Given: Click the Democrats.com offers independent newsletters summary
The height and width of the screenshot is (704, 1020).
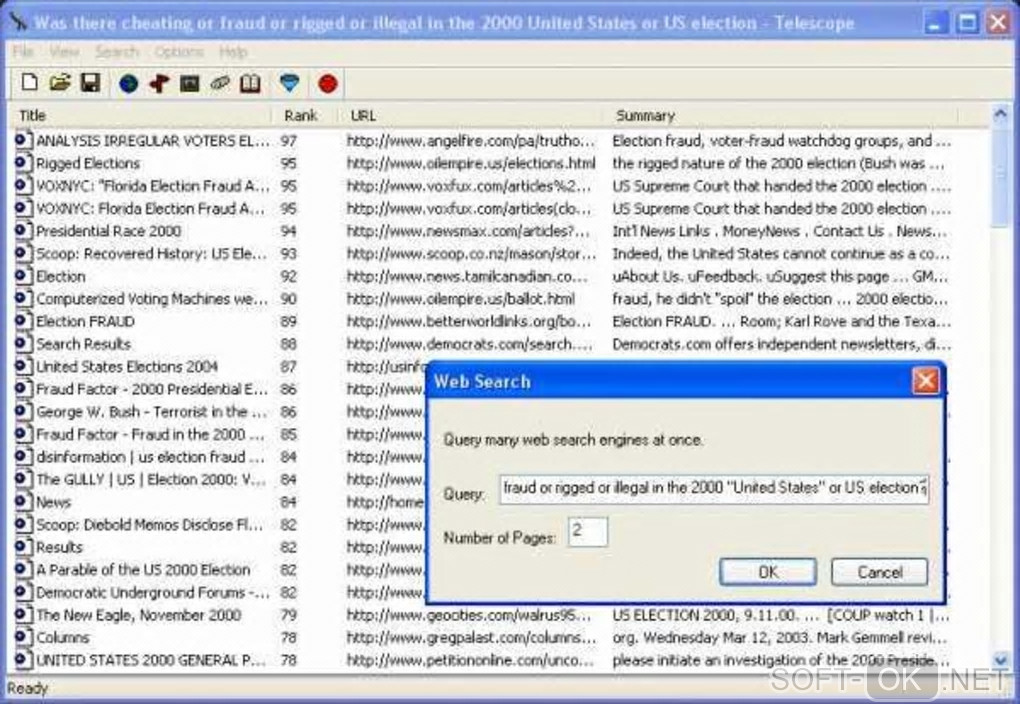Looking at the screenshot, I should 781,344.
